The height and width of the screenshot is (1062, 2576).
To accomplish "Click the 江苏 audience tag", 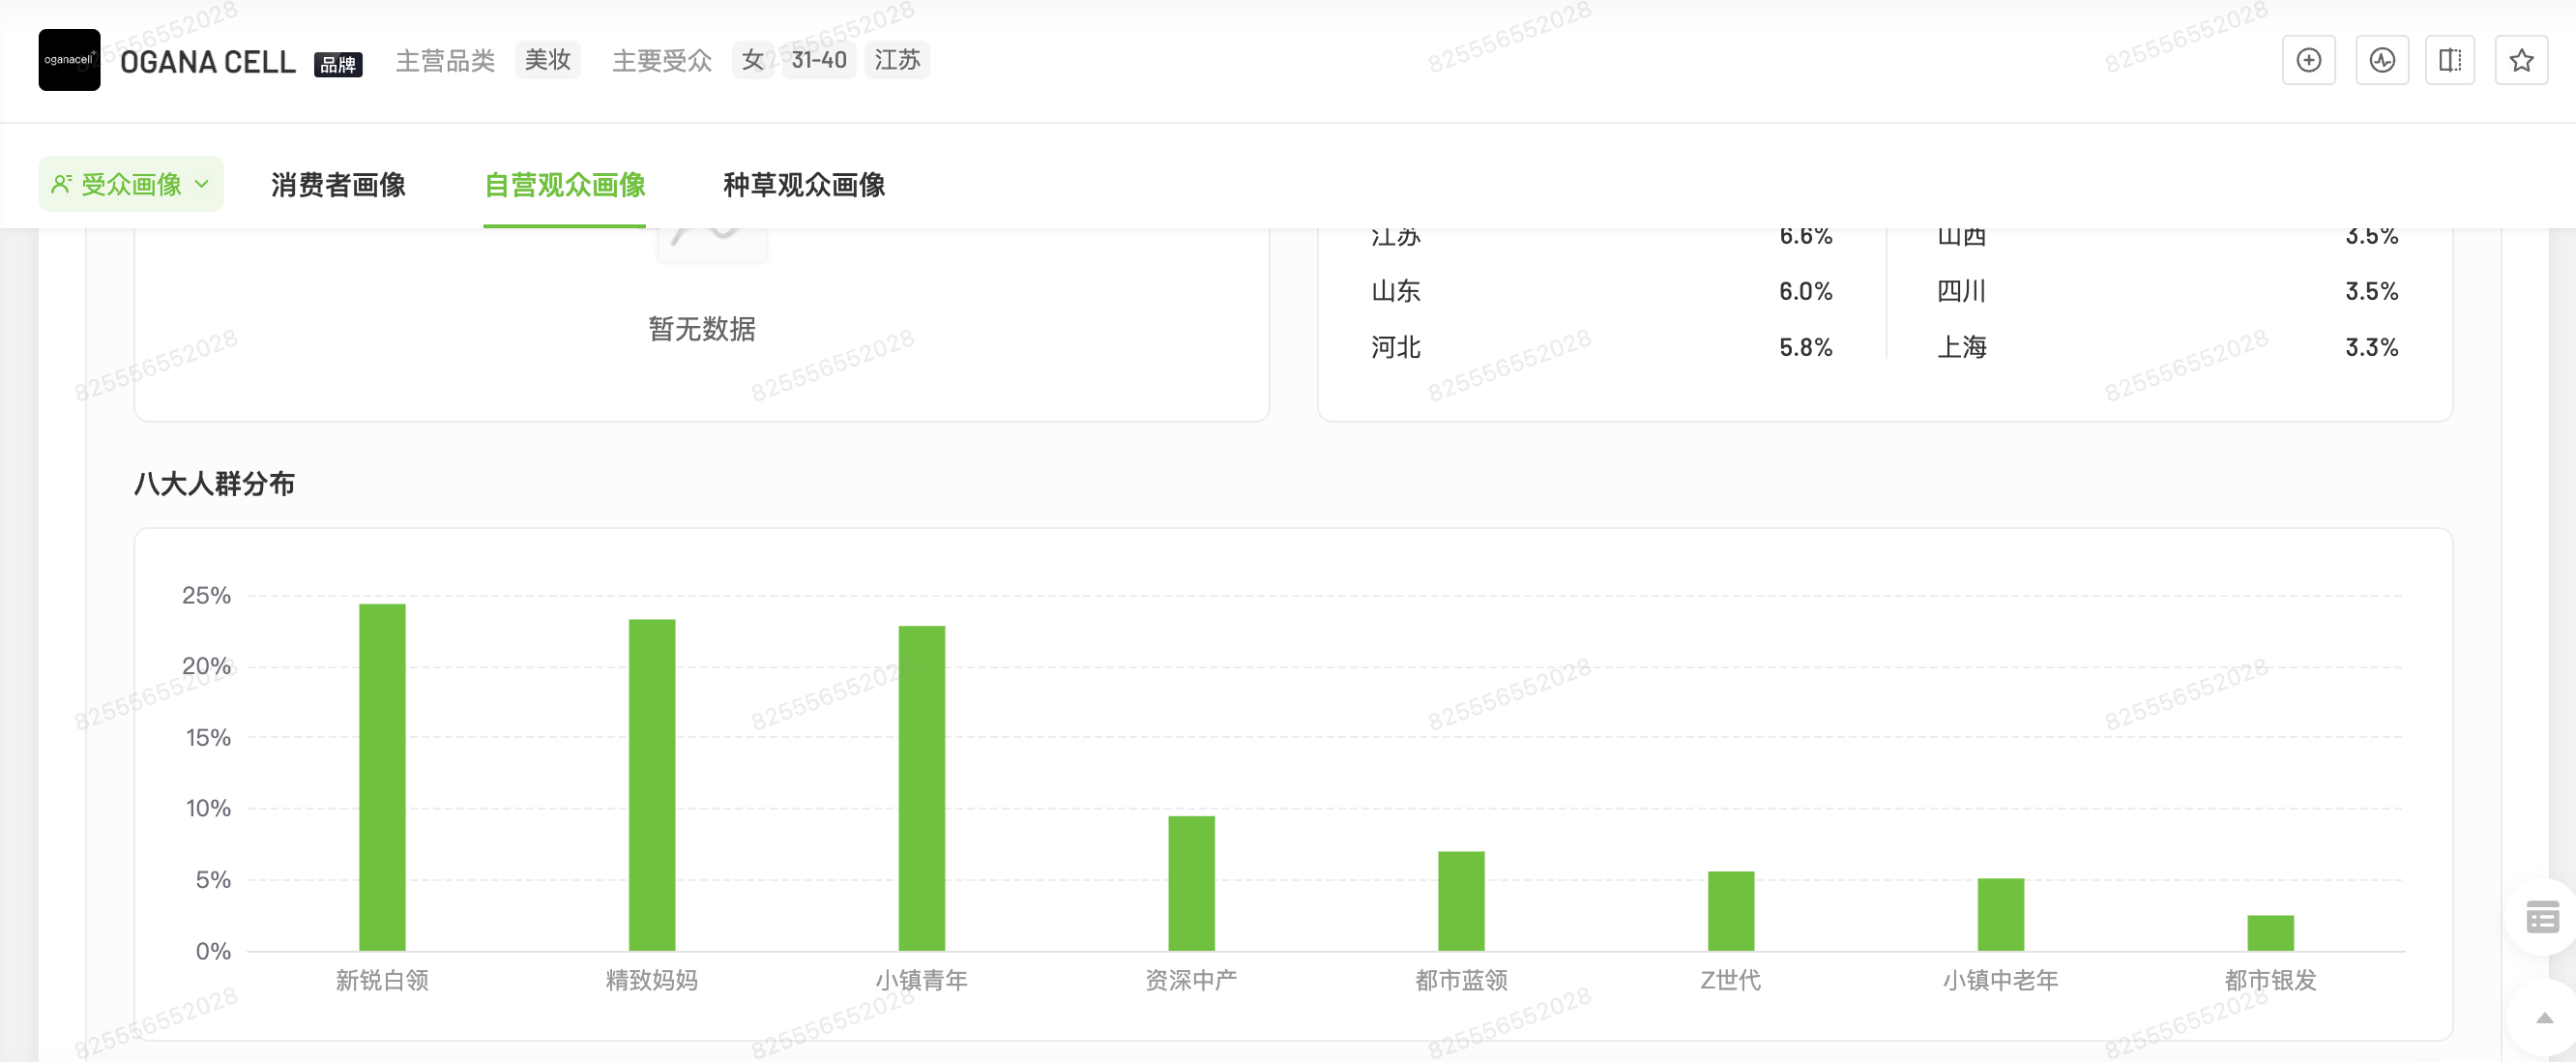I will 896,60.
